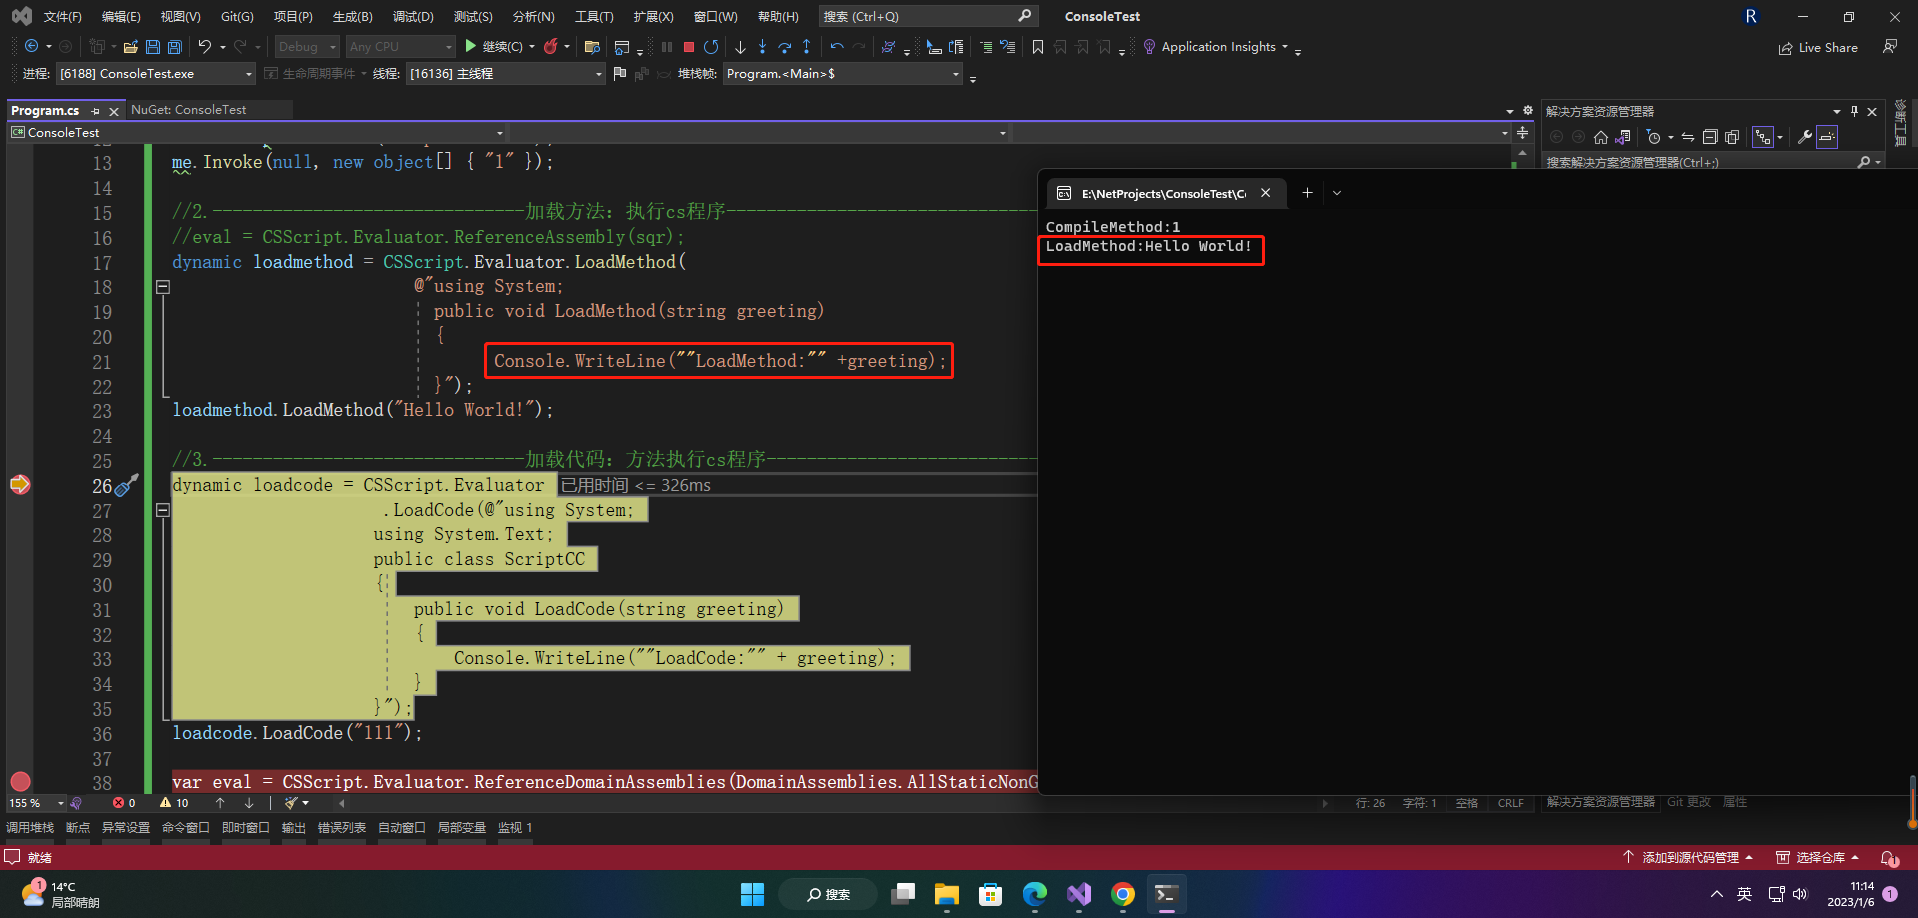Save the current file with the disk icon

[153, 47]
